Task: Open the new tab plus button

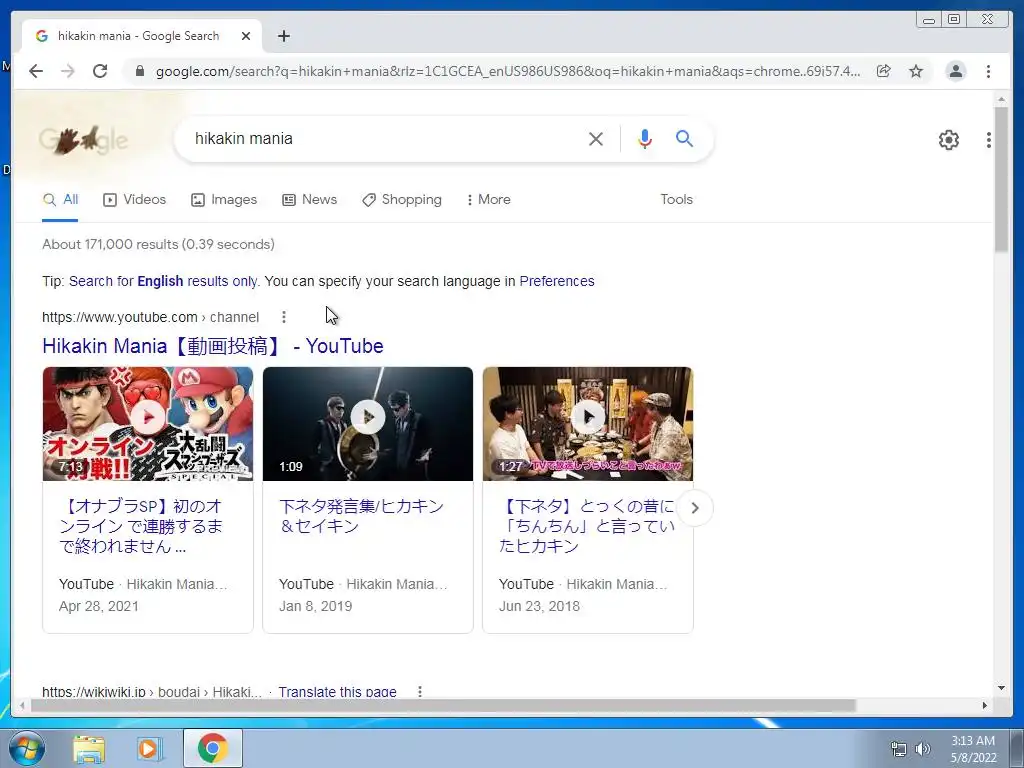Action: tap(283, 36)
